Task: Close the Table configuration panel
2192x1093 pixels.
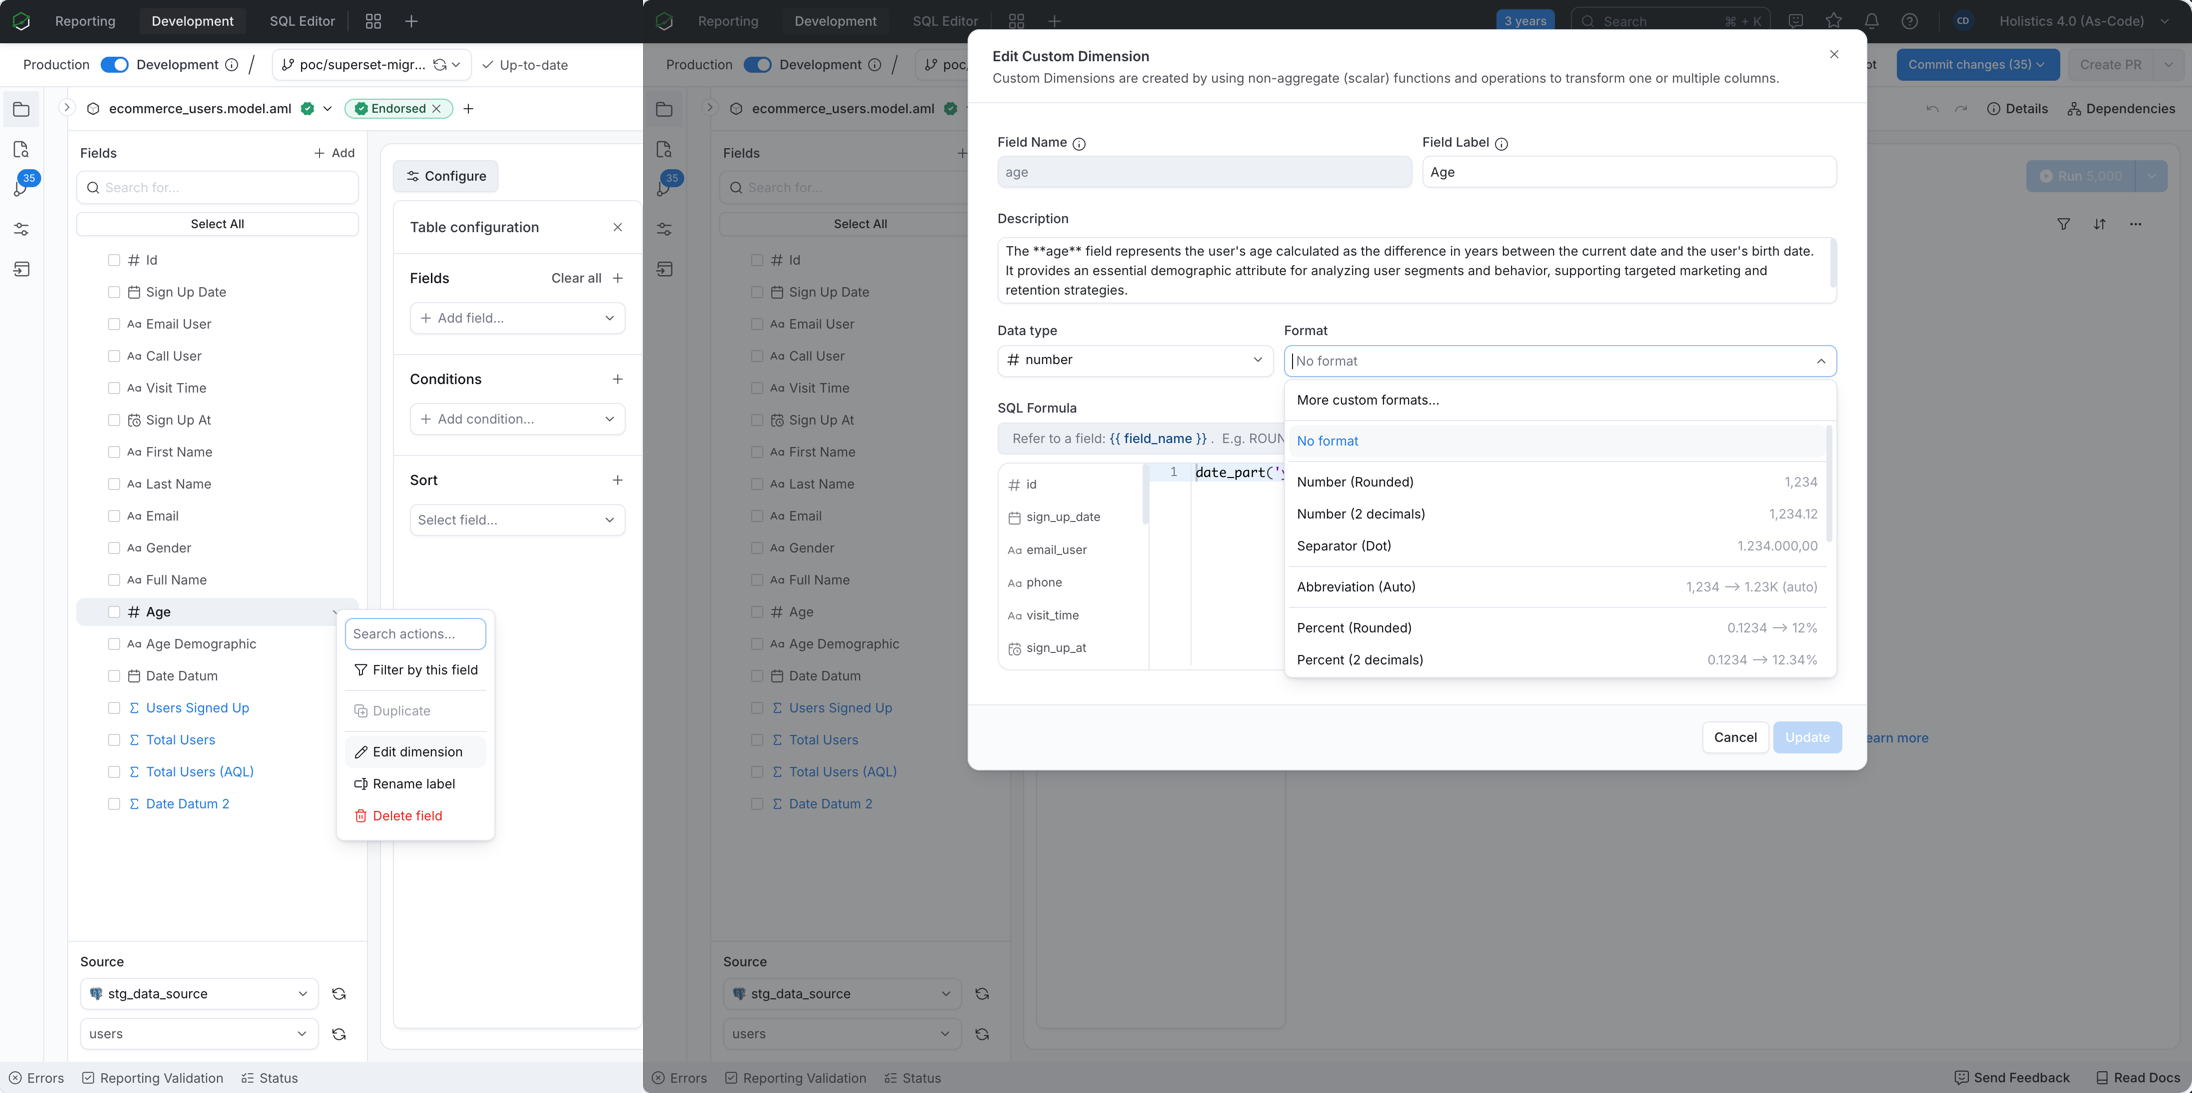Action: pyautogui.click(x=618, y=227)
